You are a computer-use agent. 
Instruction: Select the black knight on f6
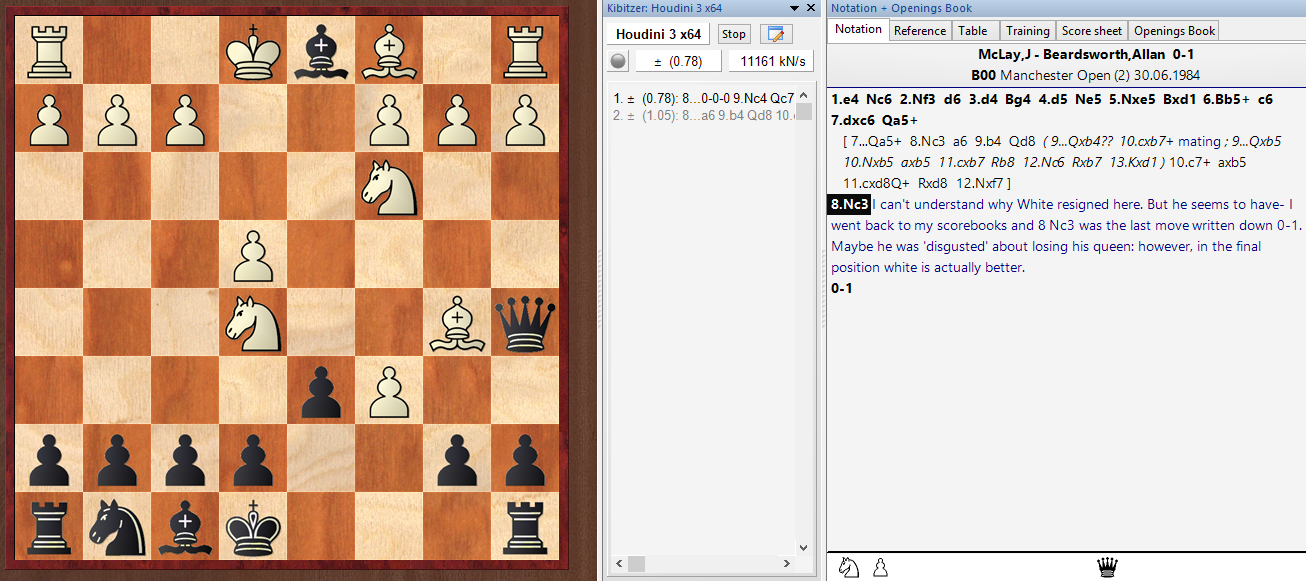click(389, 184)
